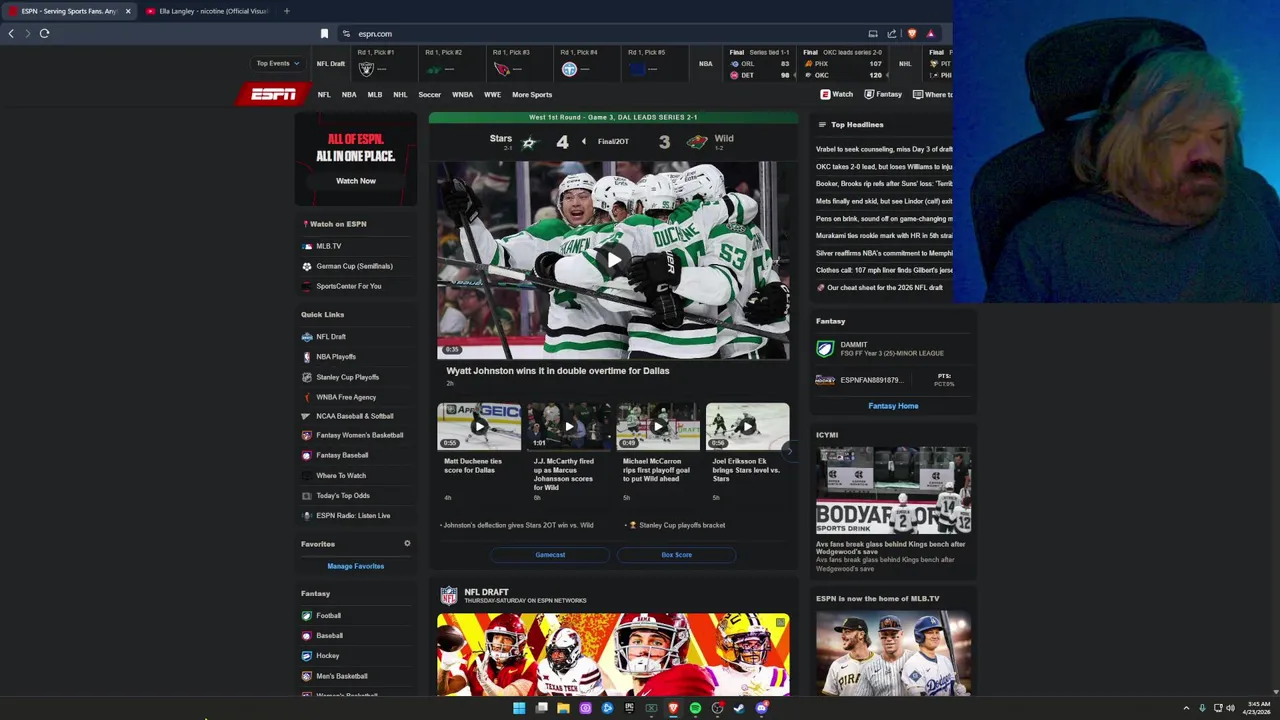Screen dimensions: 1280x720
Task: Click the next arrow on video carousel
Action: [788, 450]
